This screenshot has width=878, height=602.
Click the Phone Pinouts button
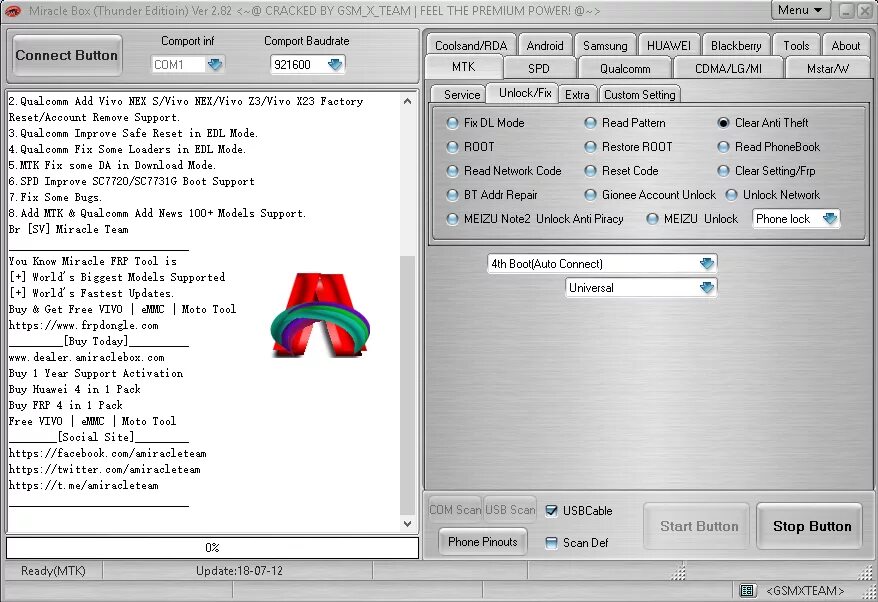tap(483, 542)
